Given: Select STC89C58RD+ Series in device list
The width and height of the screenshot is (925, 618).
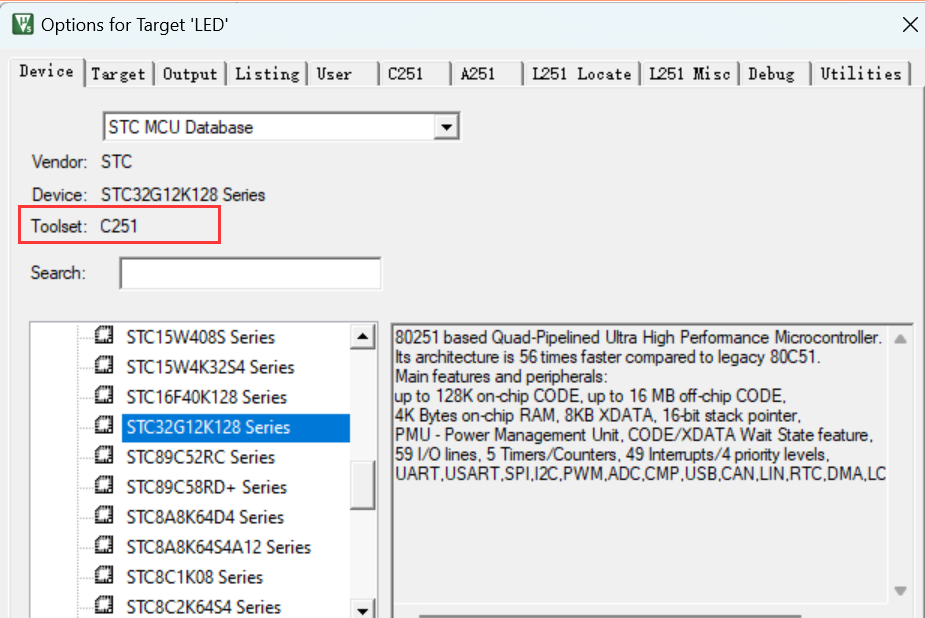Looking at the screenshot, I should [206, 488].
